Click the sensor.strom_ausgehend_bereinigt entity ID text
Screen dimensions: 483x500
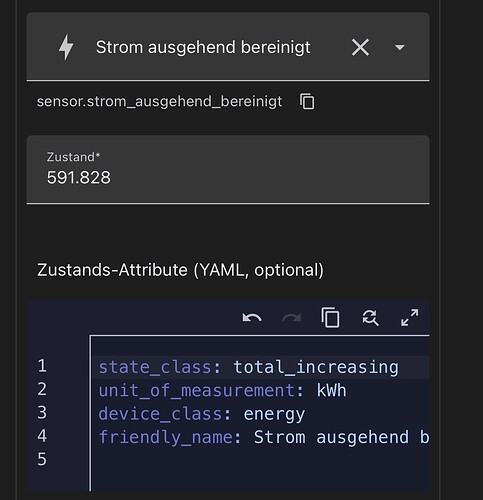[159, 101]
